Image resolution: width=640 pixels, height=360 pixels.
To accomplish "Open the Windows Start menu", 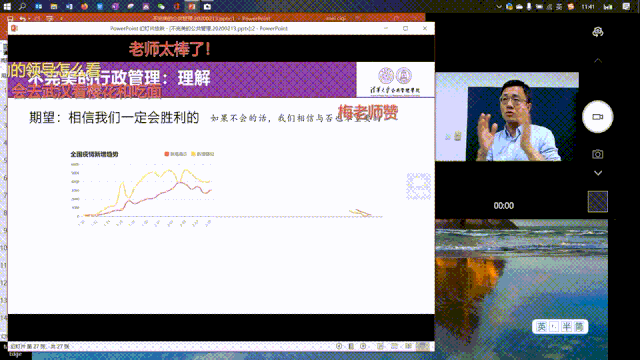I will point(7,7).
